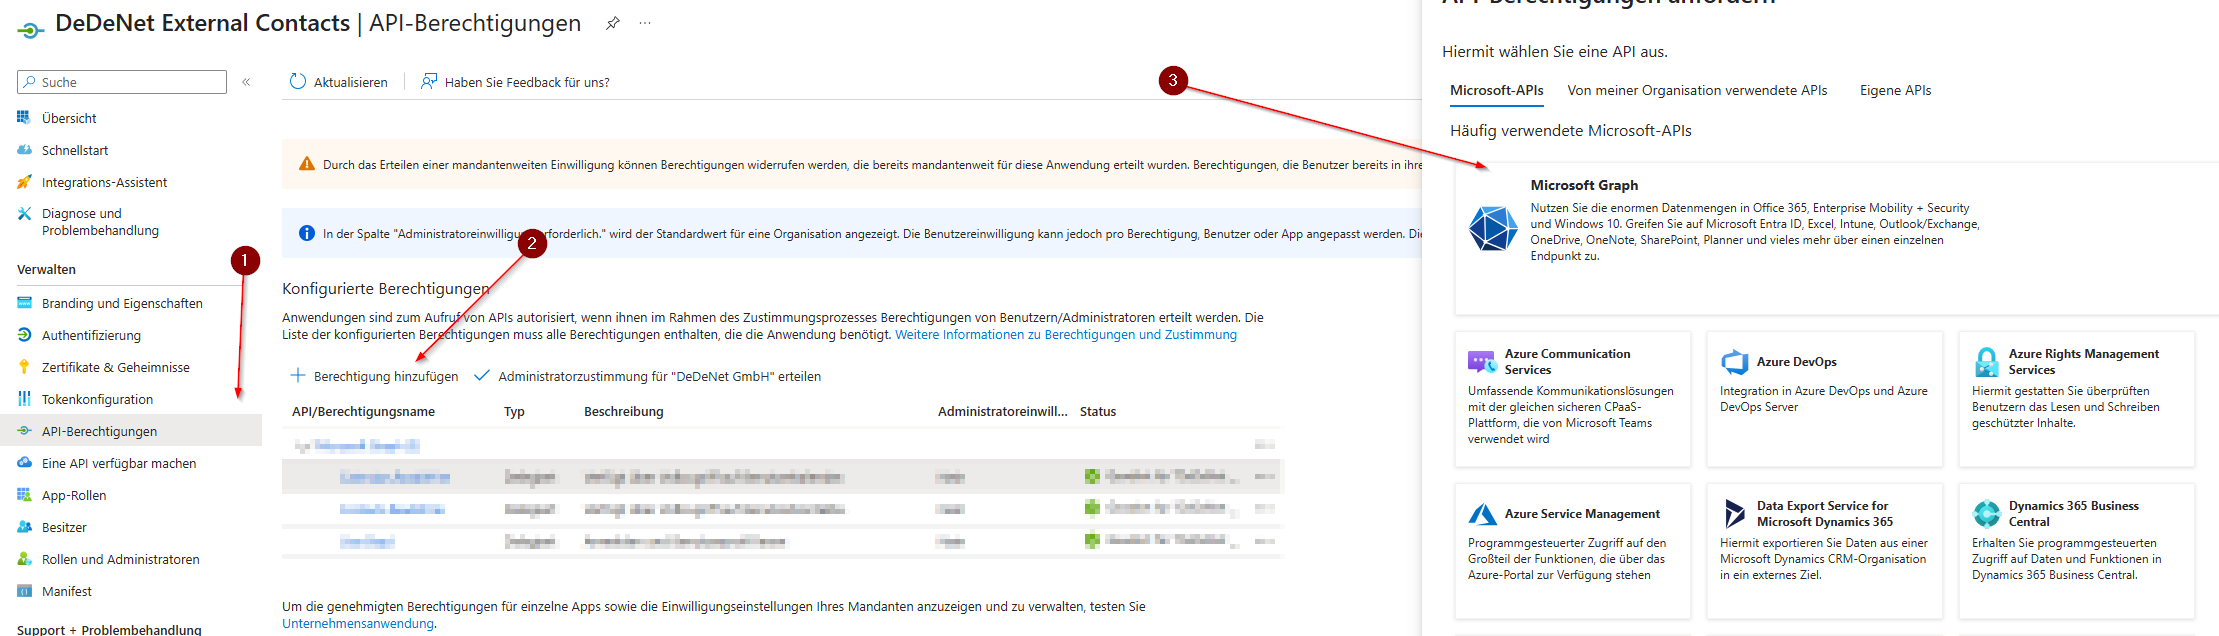Grant Administratorzustimmung für DeDeNet GmbH
2219x636 pixels.
tap(658, 376)
